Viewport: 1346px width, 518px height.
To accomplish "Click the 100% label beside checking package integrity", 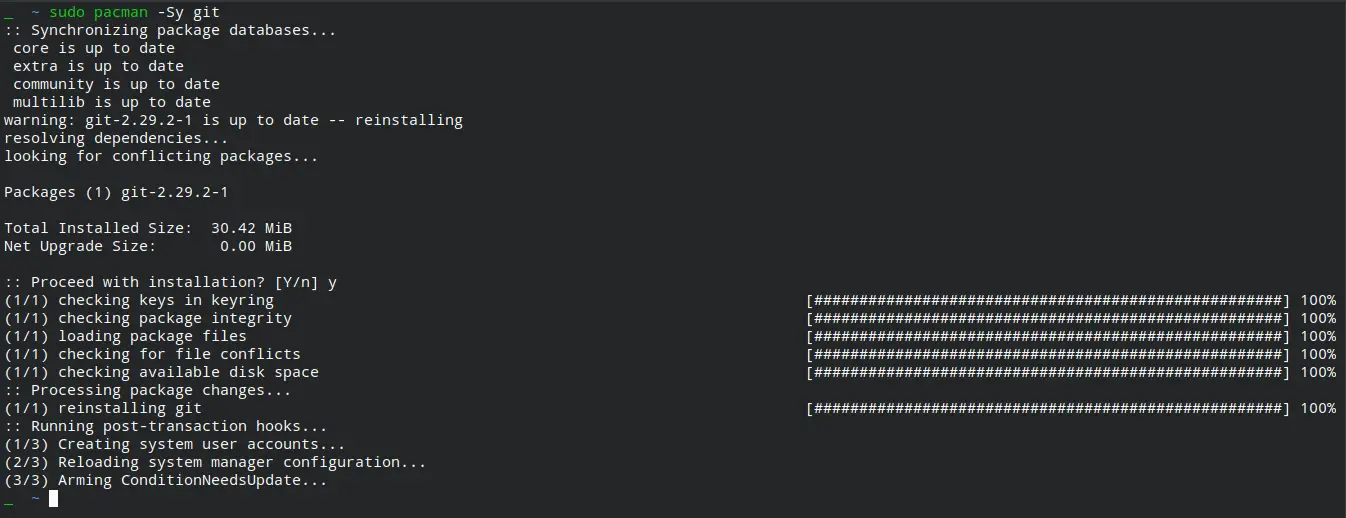I will (x=1318, y=318).
